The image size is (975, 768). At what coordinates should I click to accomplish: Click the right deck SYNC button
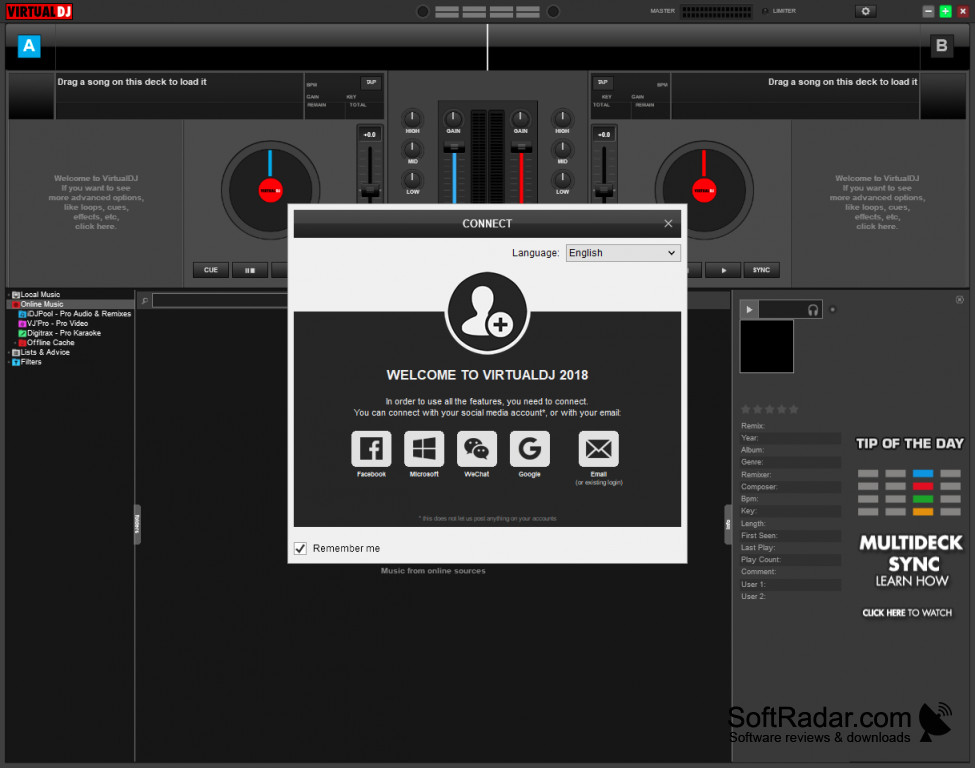[x=761, y=270]
